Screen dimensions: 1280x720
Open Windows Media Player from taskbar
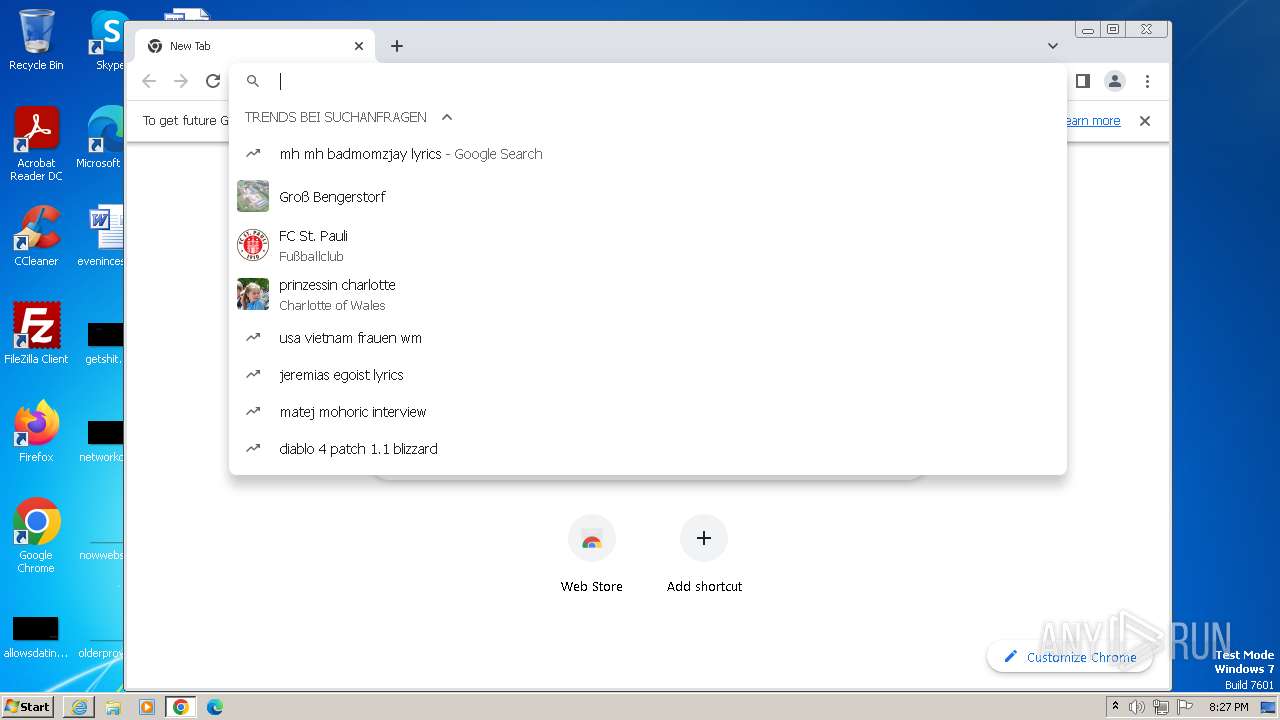(147, 707)
